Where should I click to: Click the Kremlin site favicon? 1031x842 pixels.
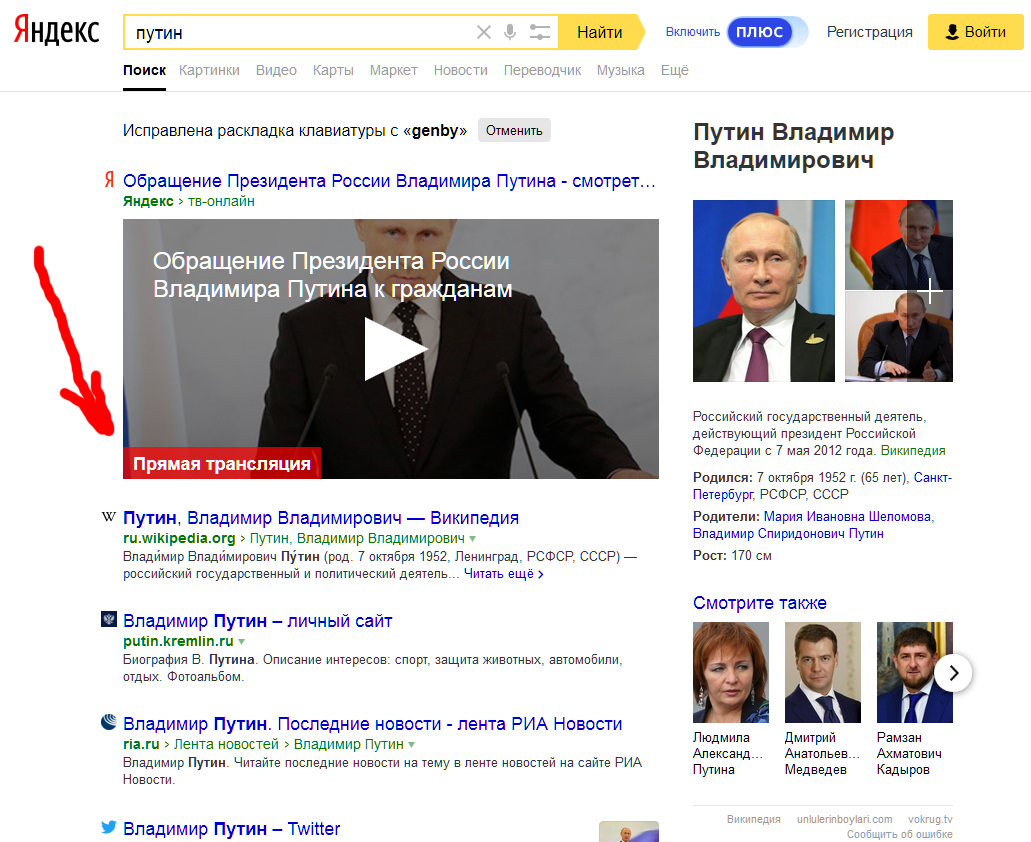(x=108, y=619)
